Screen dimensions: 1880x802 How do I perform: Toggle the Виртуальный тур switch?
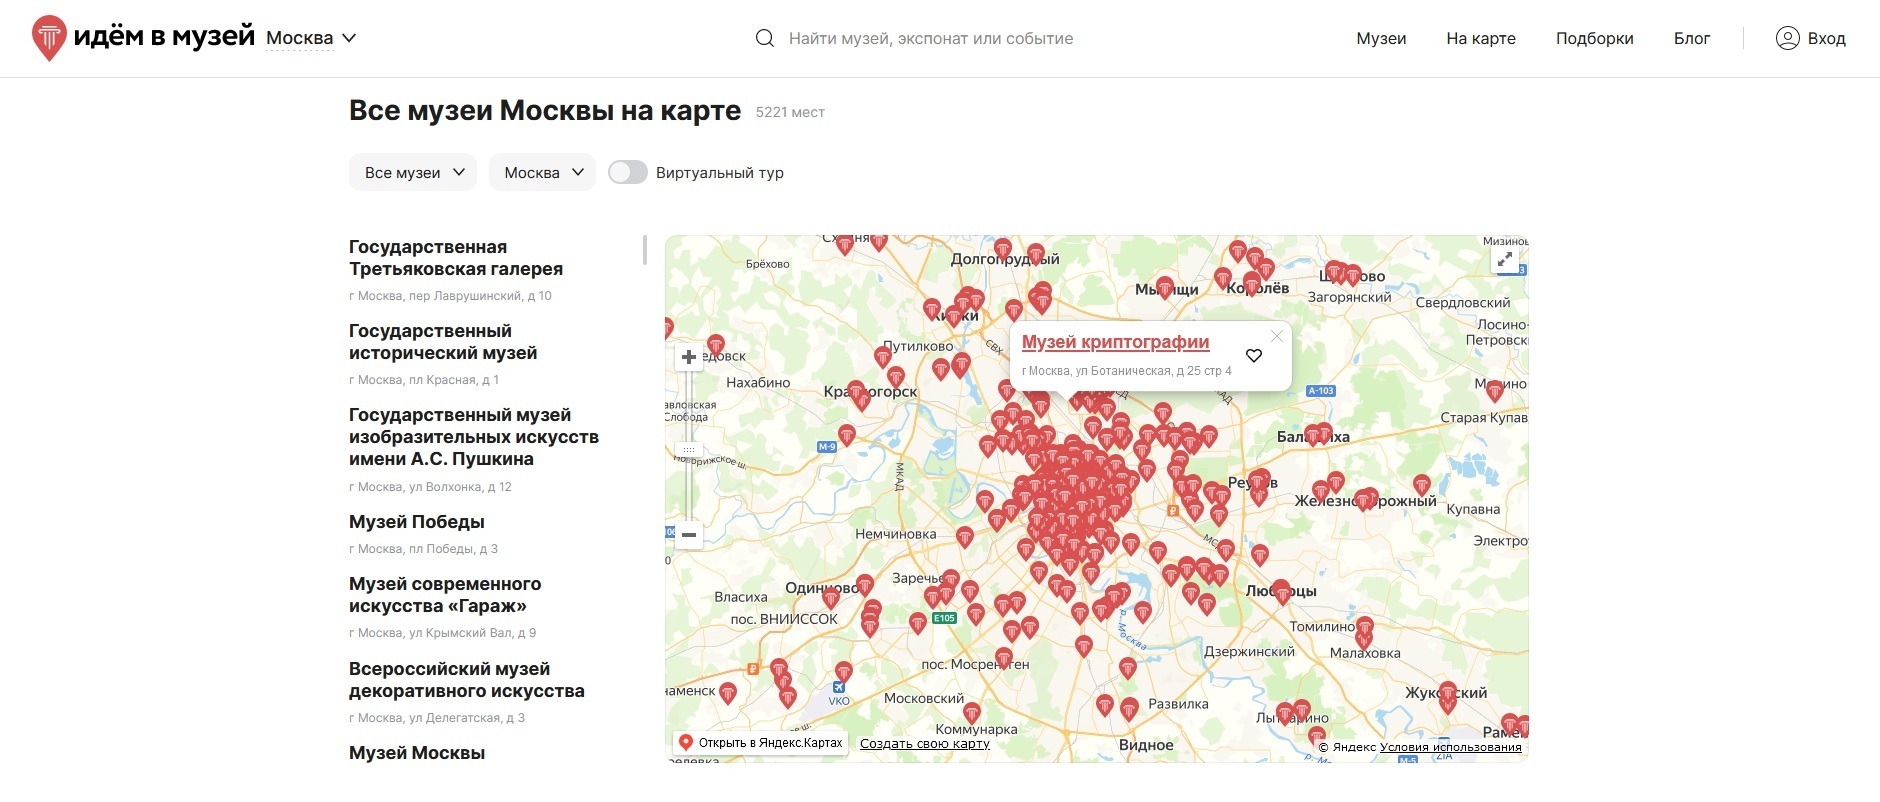pyautogui.click(x=628, y=172)
